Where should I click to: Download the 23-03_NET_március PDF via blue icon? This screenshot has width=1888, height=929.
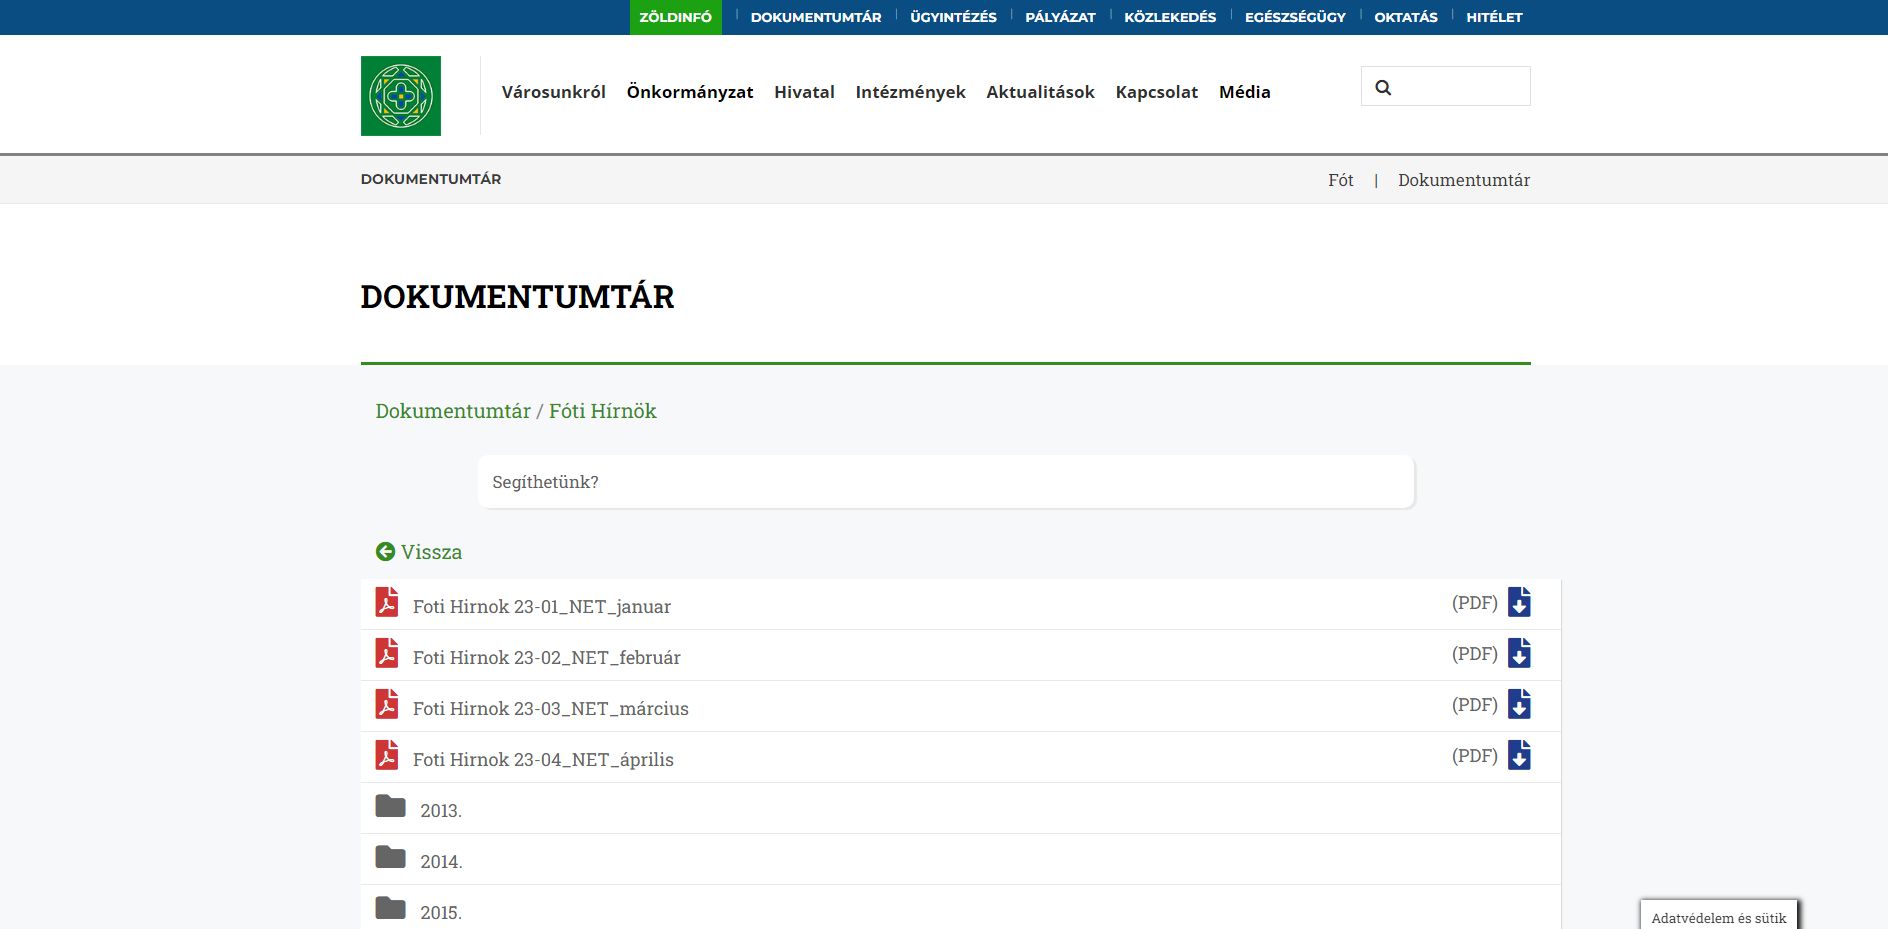(1519, 704)
